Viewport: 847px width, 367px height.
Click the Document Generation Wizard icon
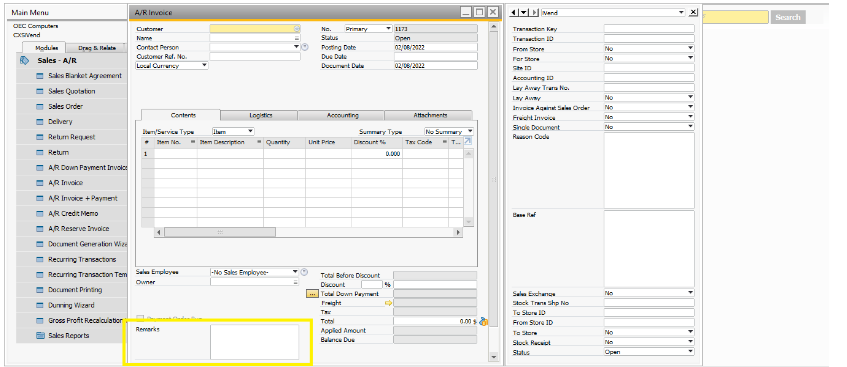pos(39,244)
